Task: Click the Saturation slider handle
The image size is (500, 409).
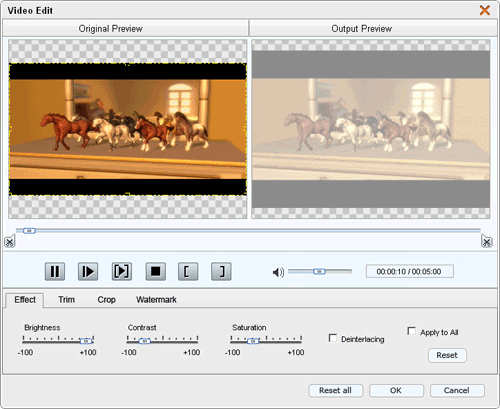Action: (253, 341)
